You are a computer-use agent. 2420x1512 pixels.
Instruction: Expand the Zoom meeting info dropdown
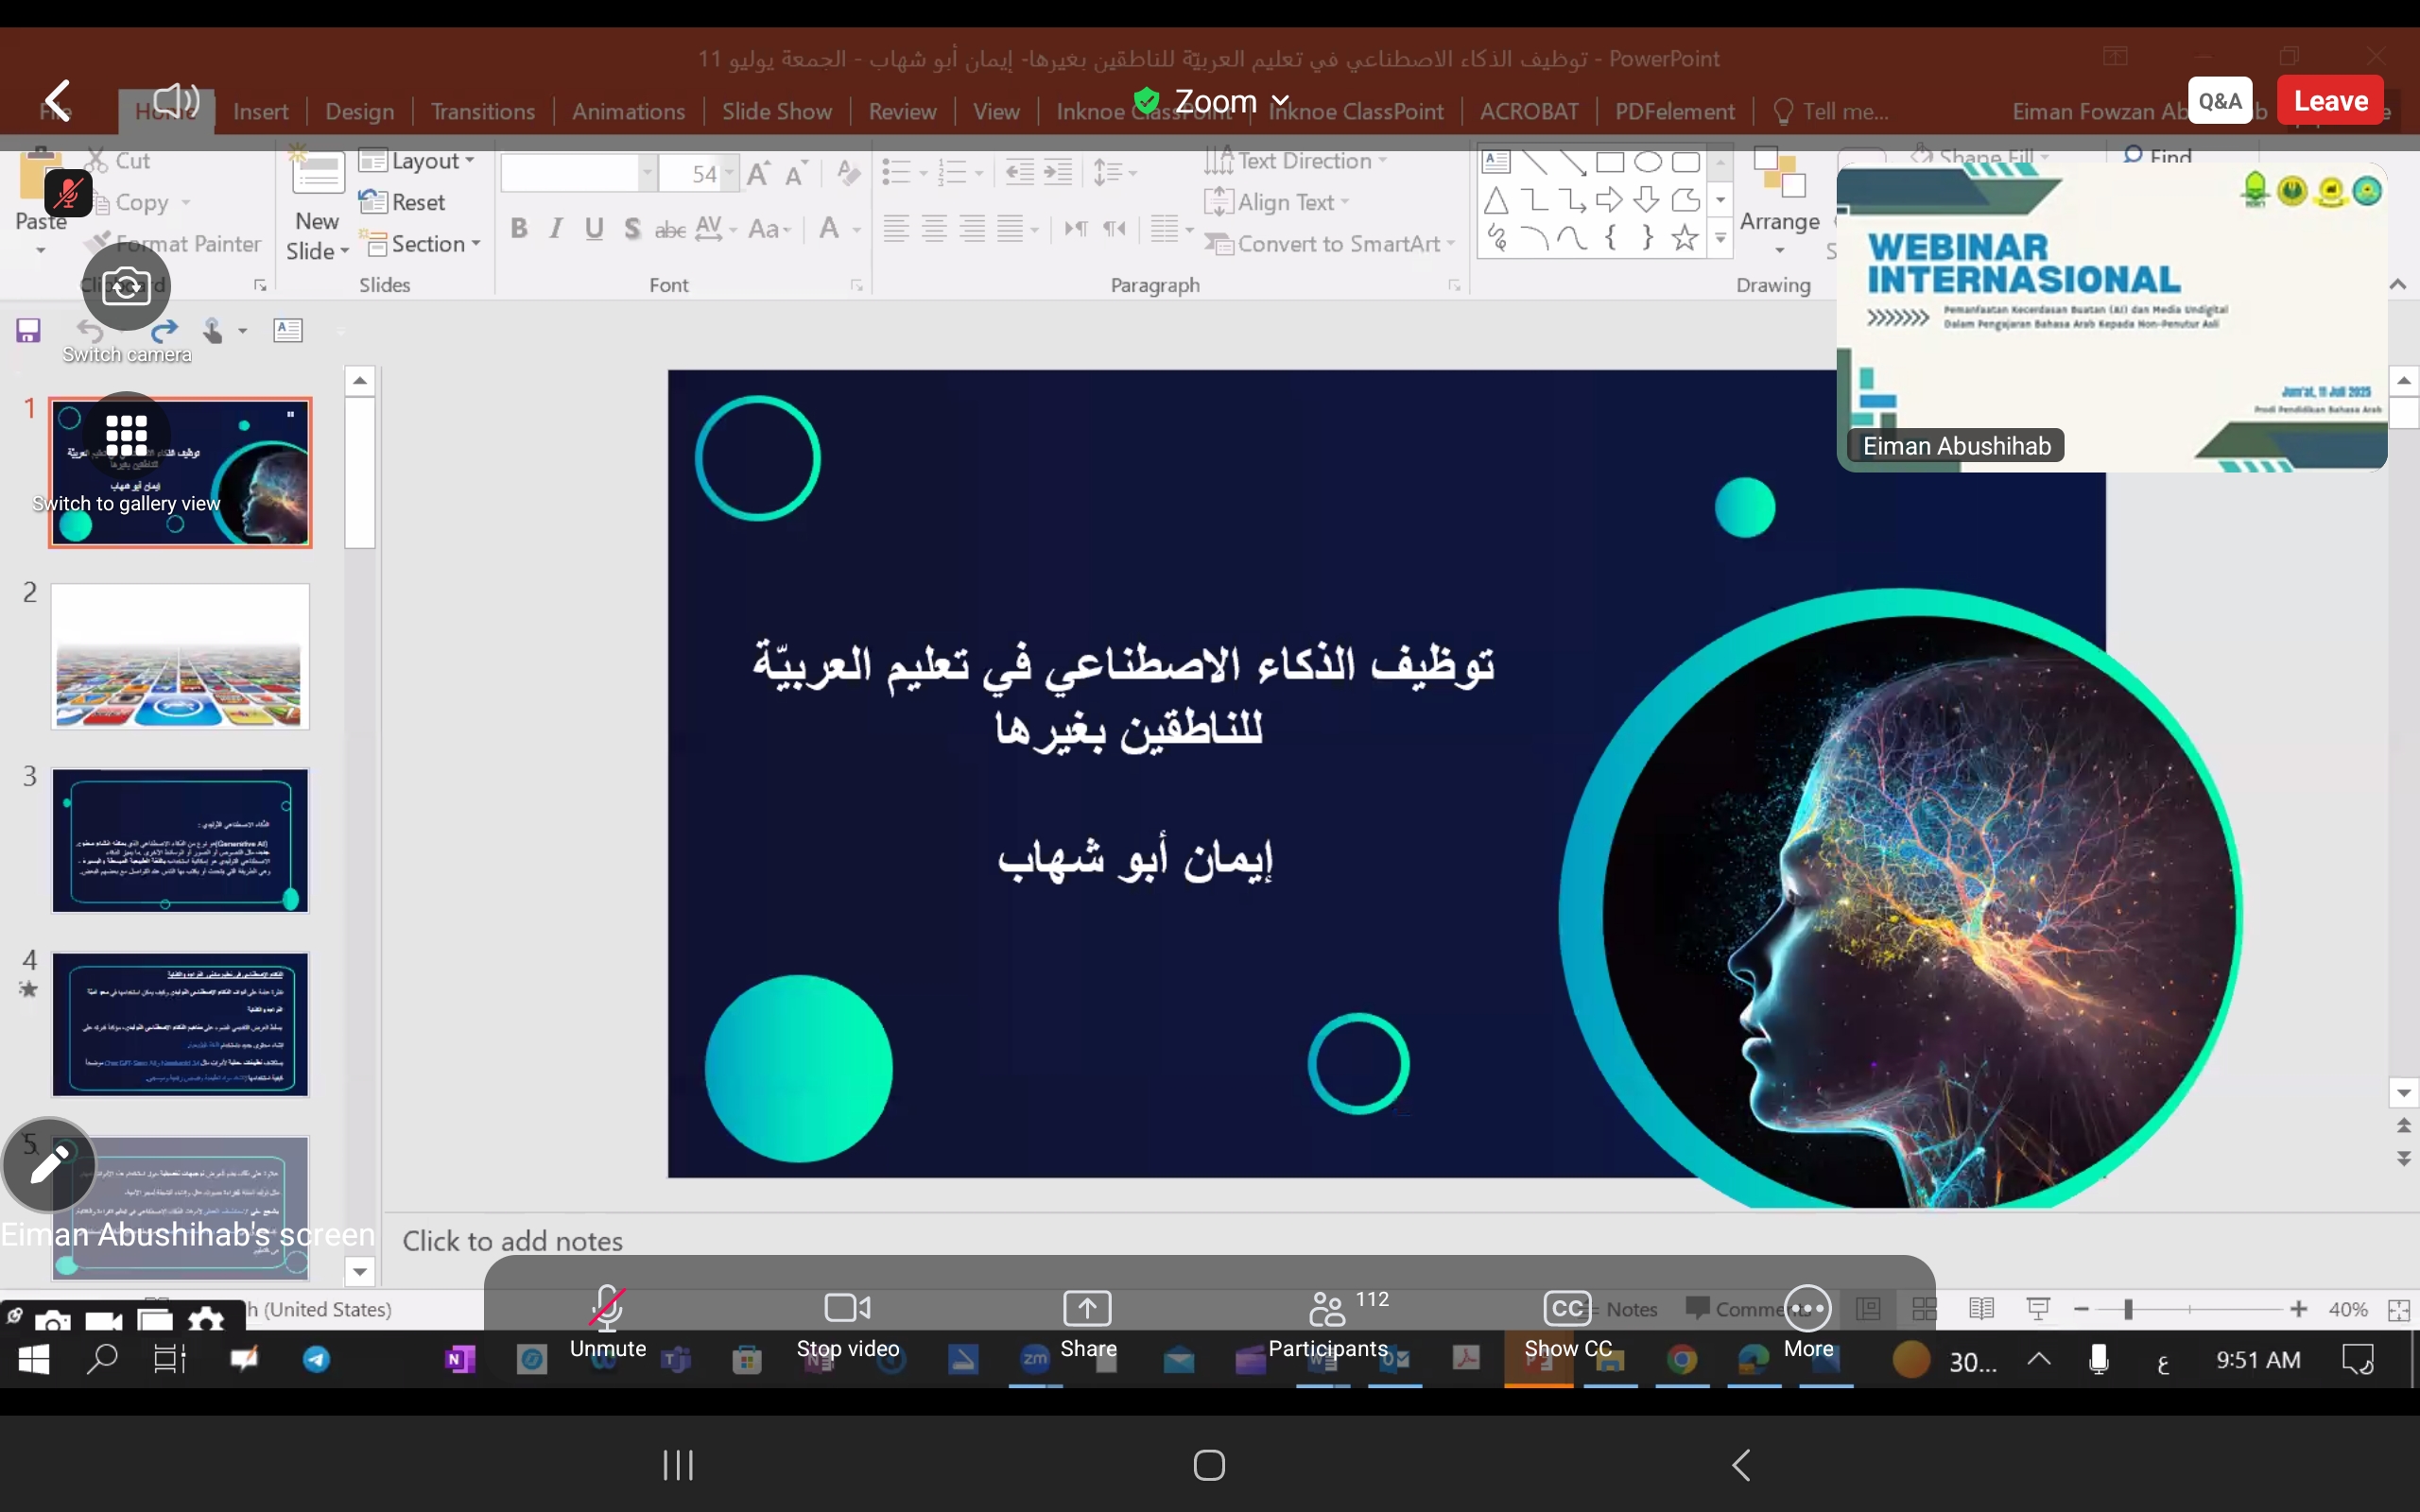(1280, 101)
